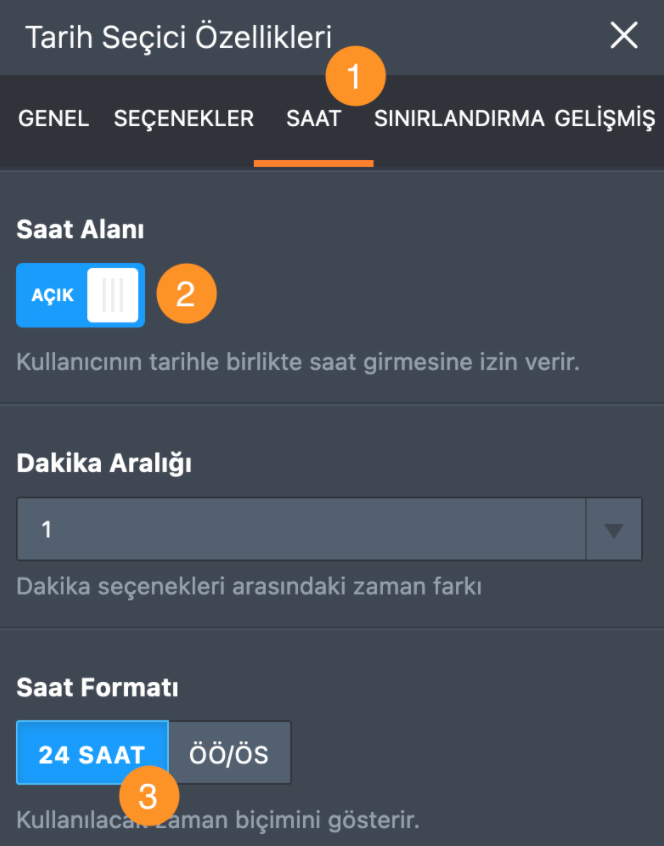Click the orange step 2 badge
Screen dimensions: 664x846
[x=186, y=294]
